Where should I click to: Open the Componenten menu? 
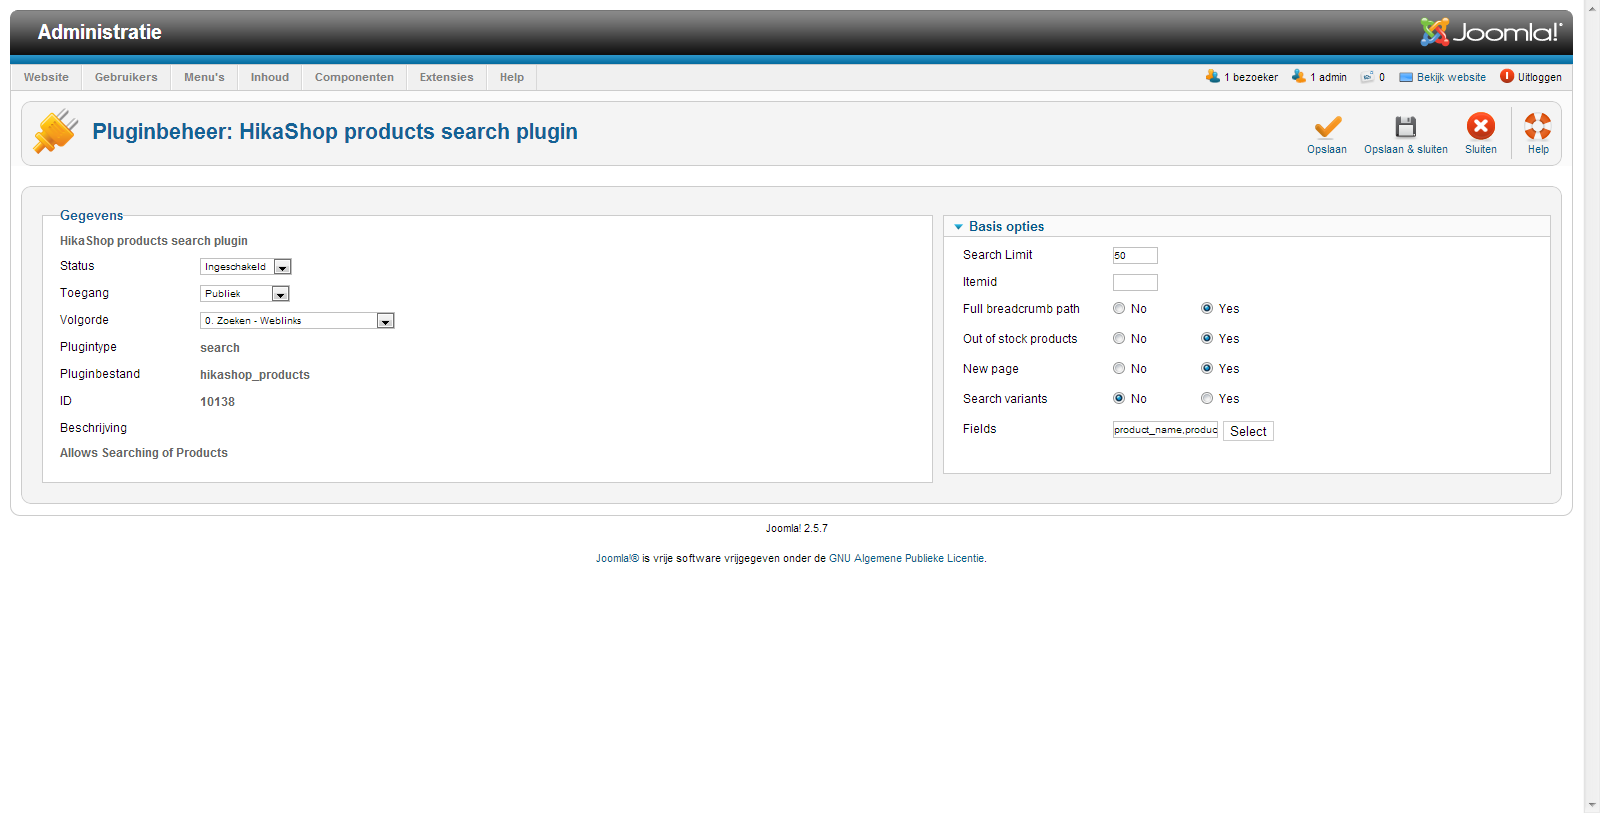click(354, 77)
